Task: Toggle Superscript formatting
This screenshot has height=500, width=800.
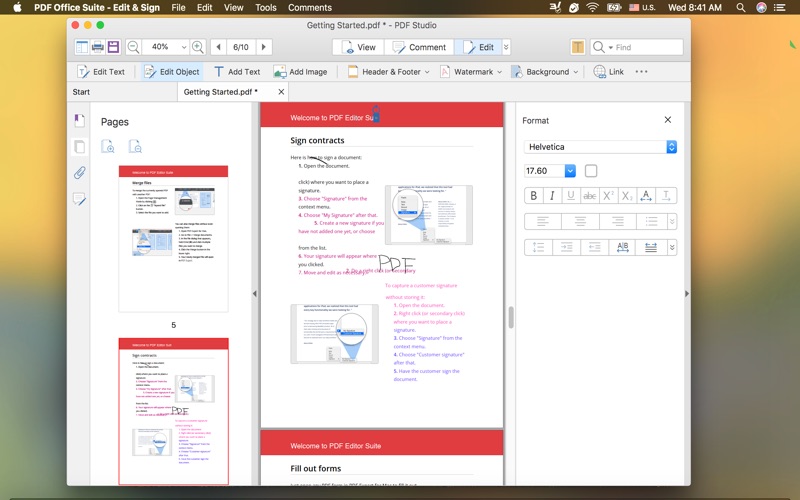Action: pos(608,196)
